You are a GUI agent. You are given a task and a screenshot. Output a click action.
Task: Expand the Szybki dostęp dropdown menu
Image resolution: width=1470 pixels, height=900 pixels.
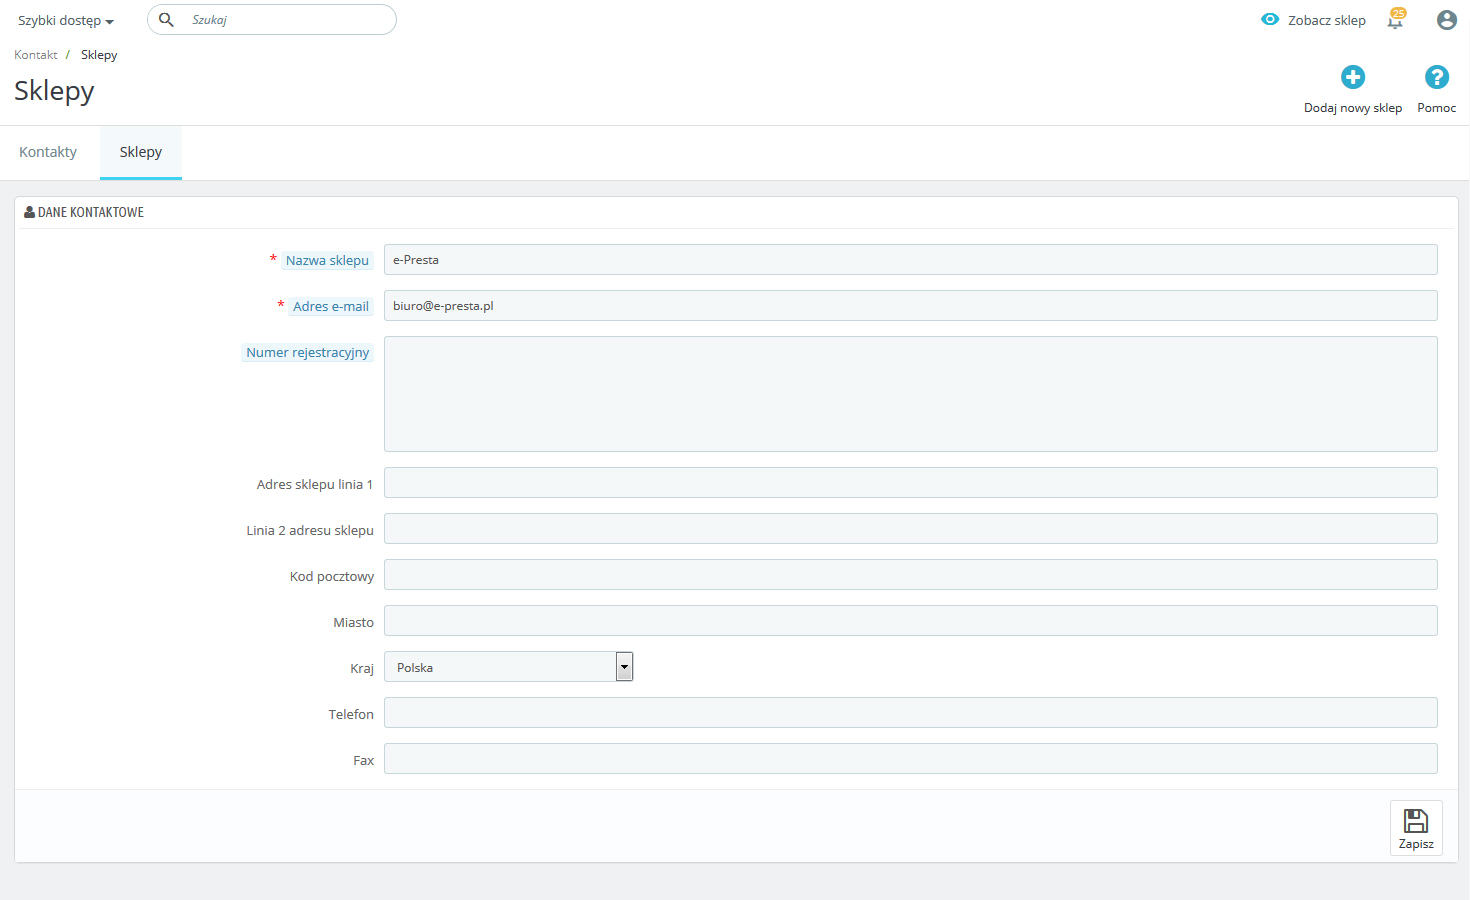pyautogui.click(x=65, y=21)
